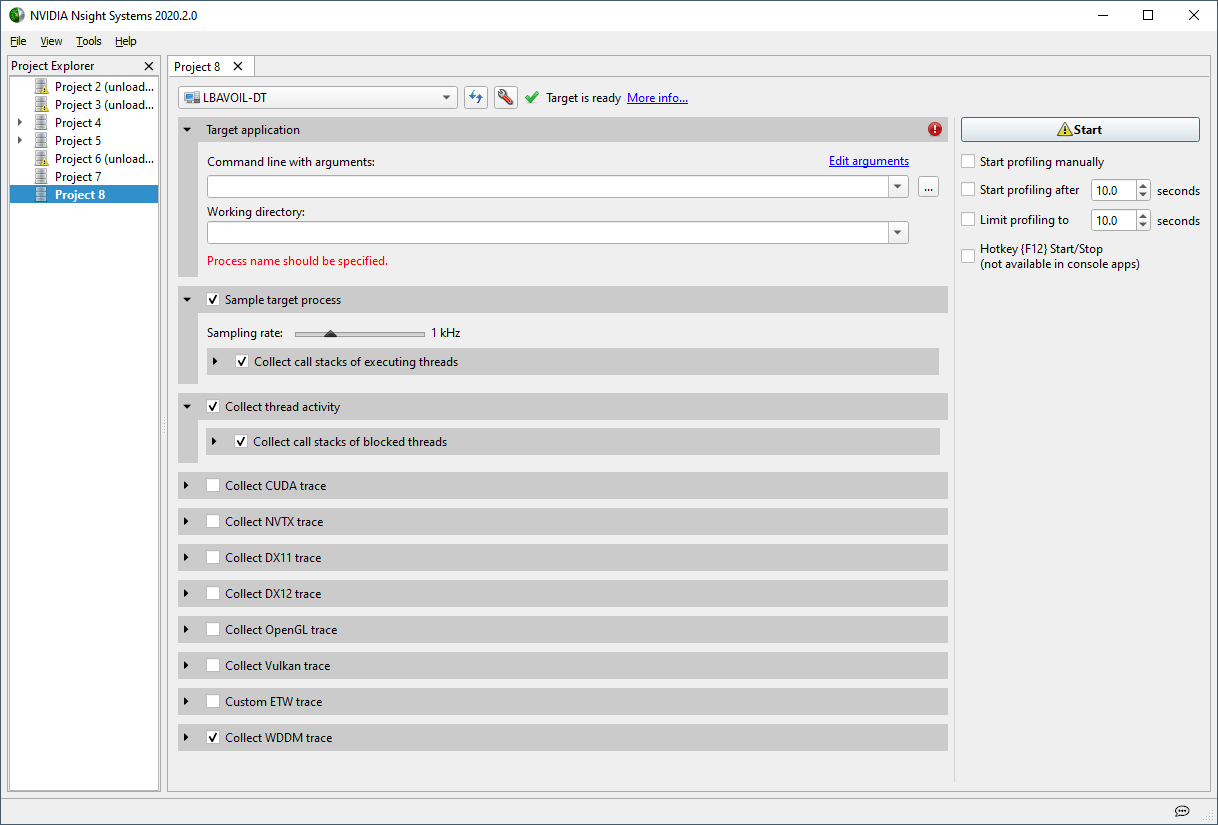Expand Project 5 in Project Explorer
The height and width of the screenshot is (825, 1218).
point(20,141)
